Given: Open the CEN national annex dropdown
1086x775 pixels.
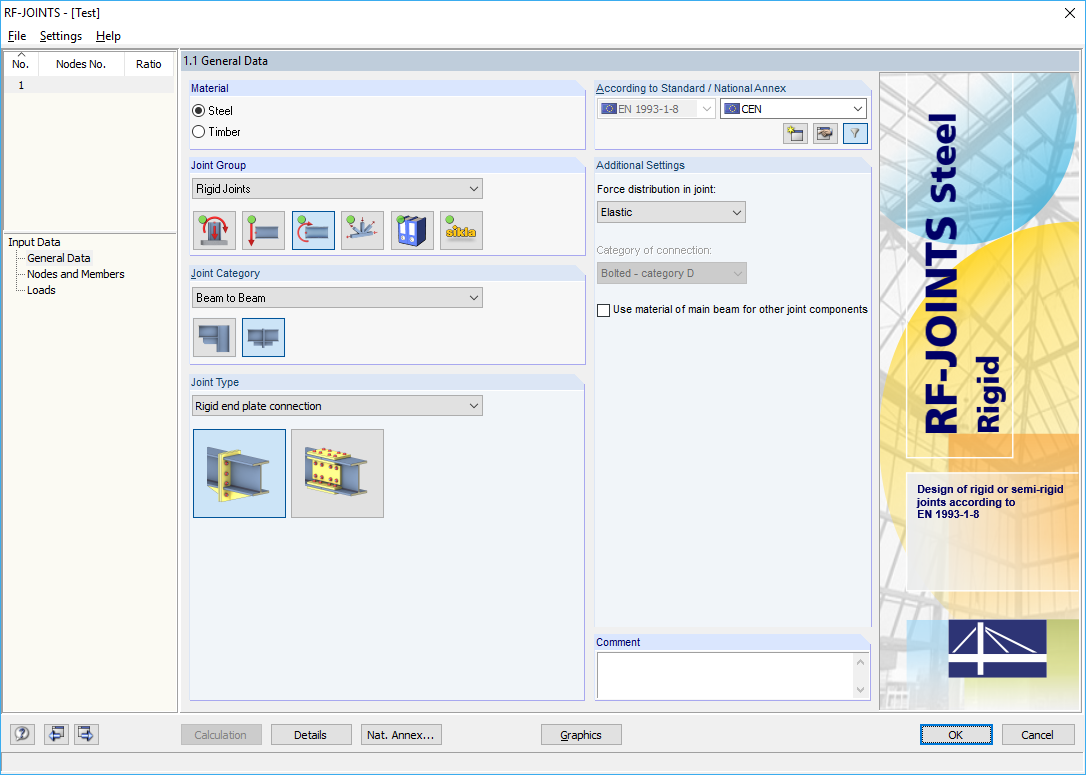Looking at the screenshot, I should click(794, 109).
